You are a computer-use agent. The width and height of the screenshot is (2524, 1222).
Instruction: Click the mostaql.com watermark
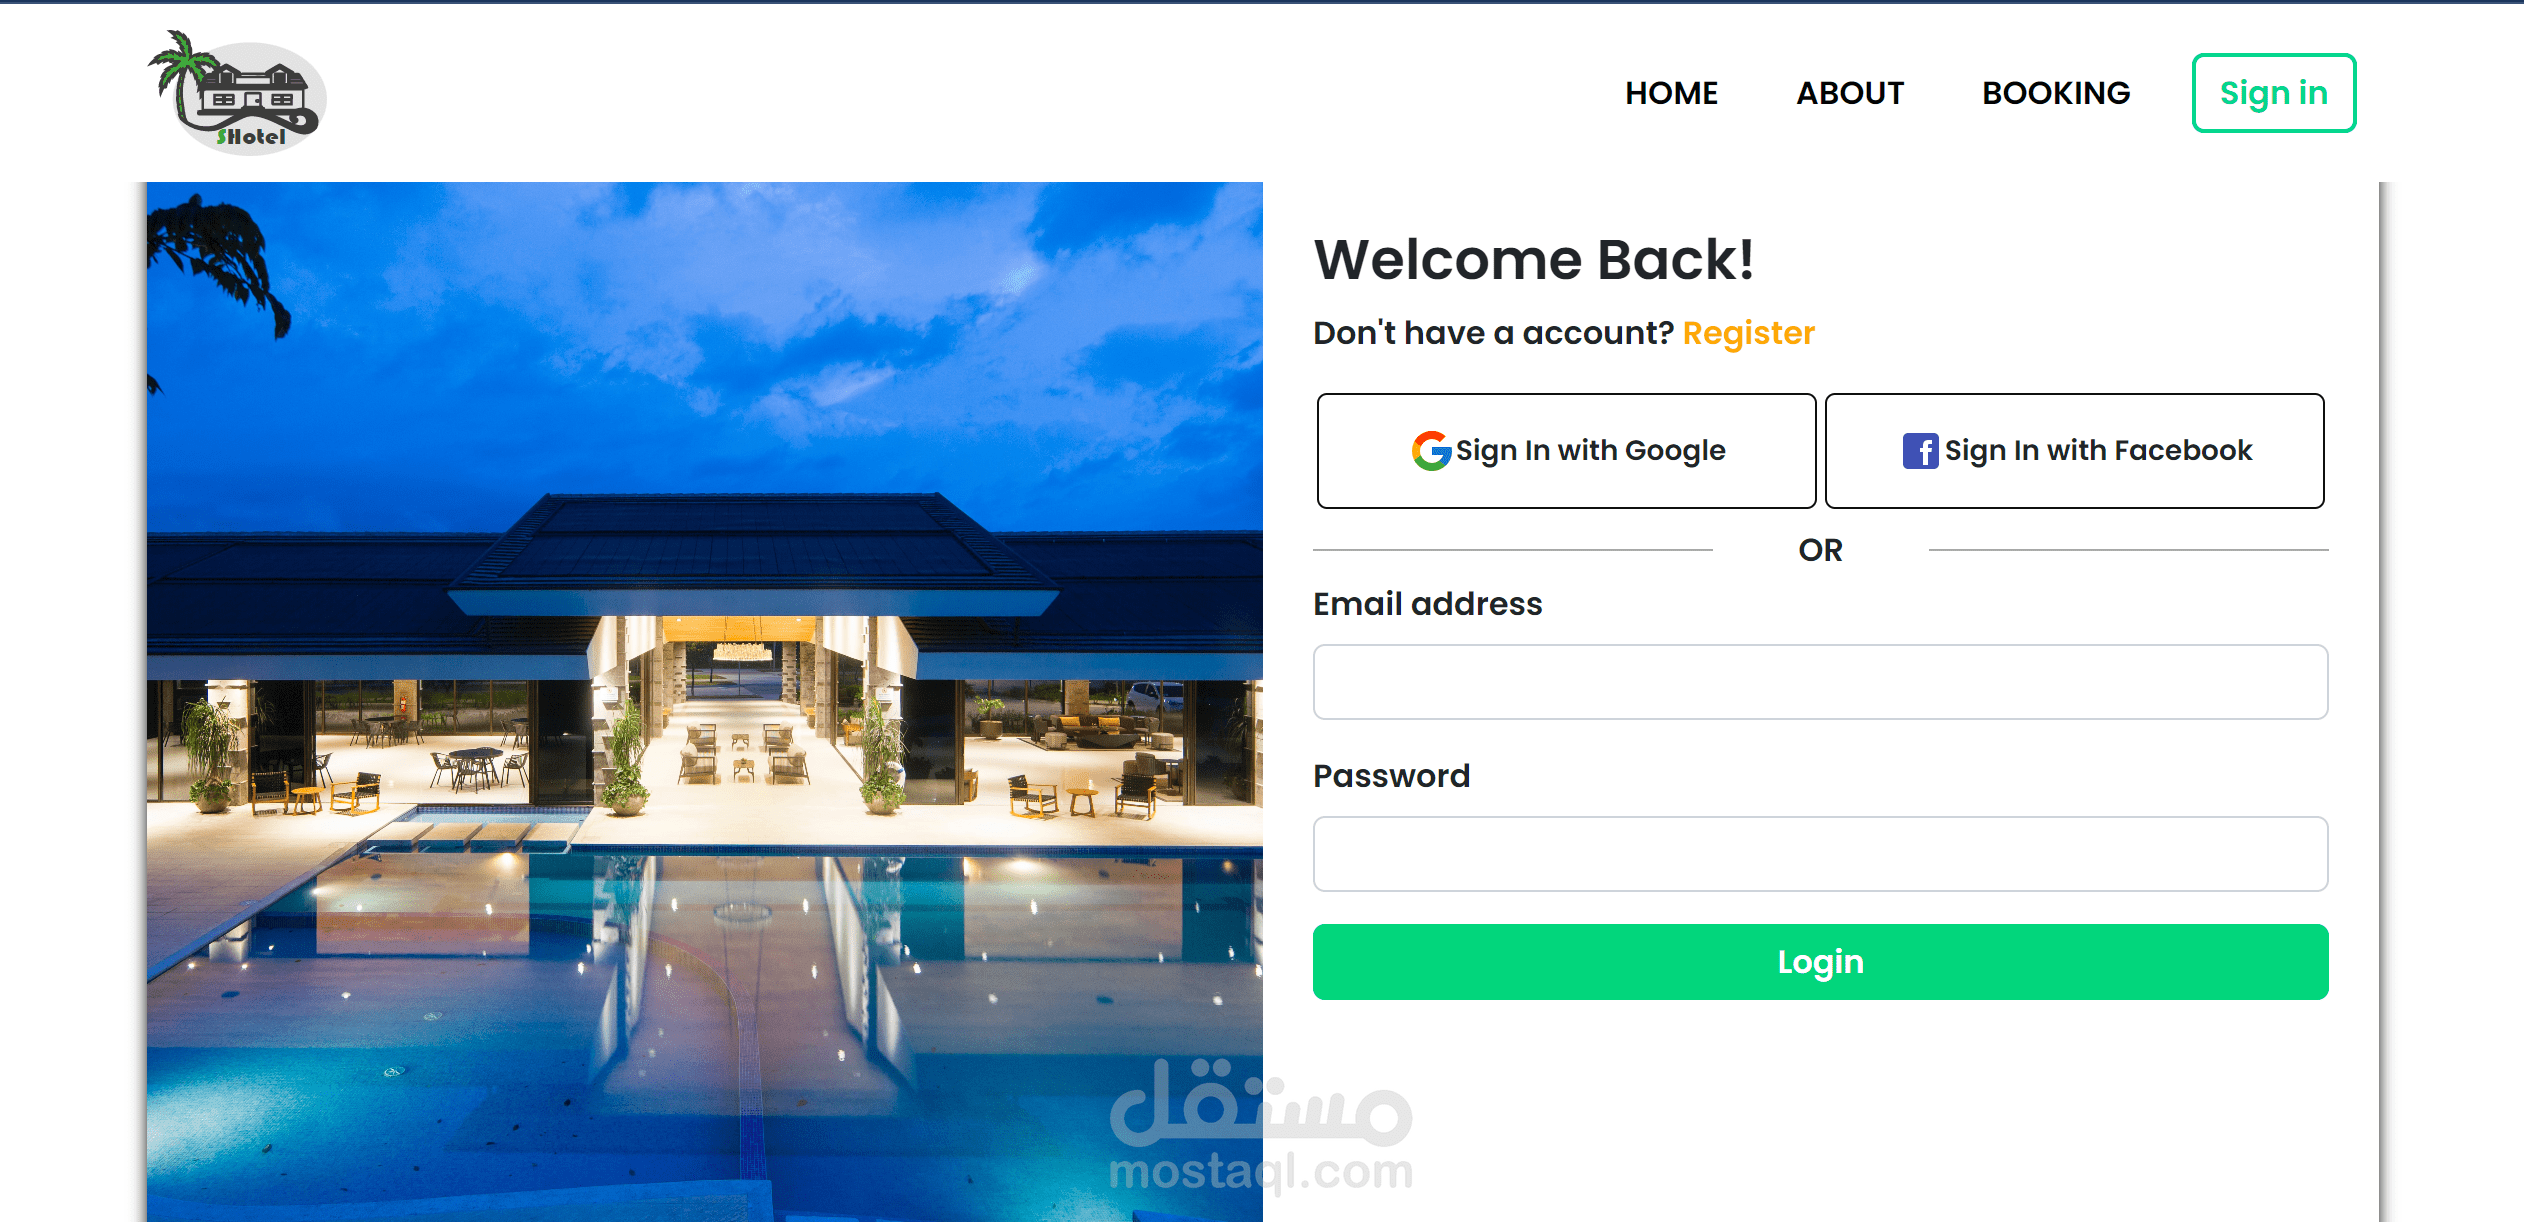[x=1261, y=1127]
